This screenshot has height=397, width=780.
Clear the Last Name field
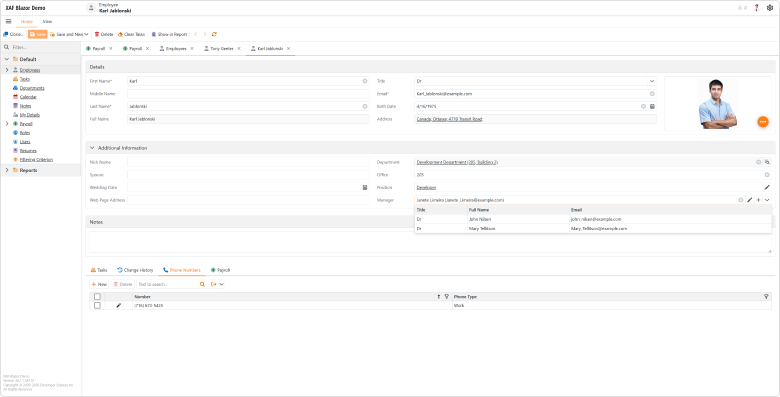pyautogui.click(x=365, y=106)
